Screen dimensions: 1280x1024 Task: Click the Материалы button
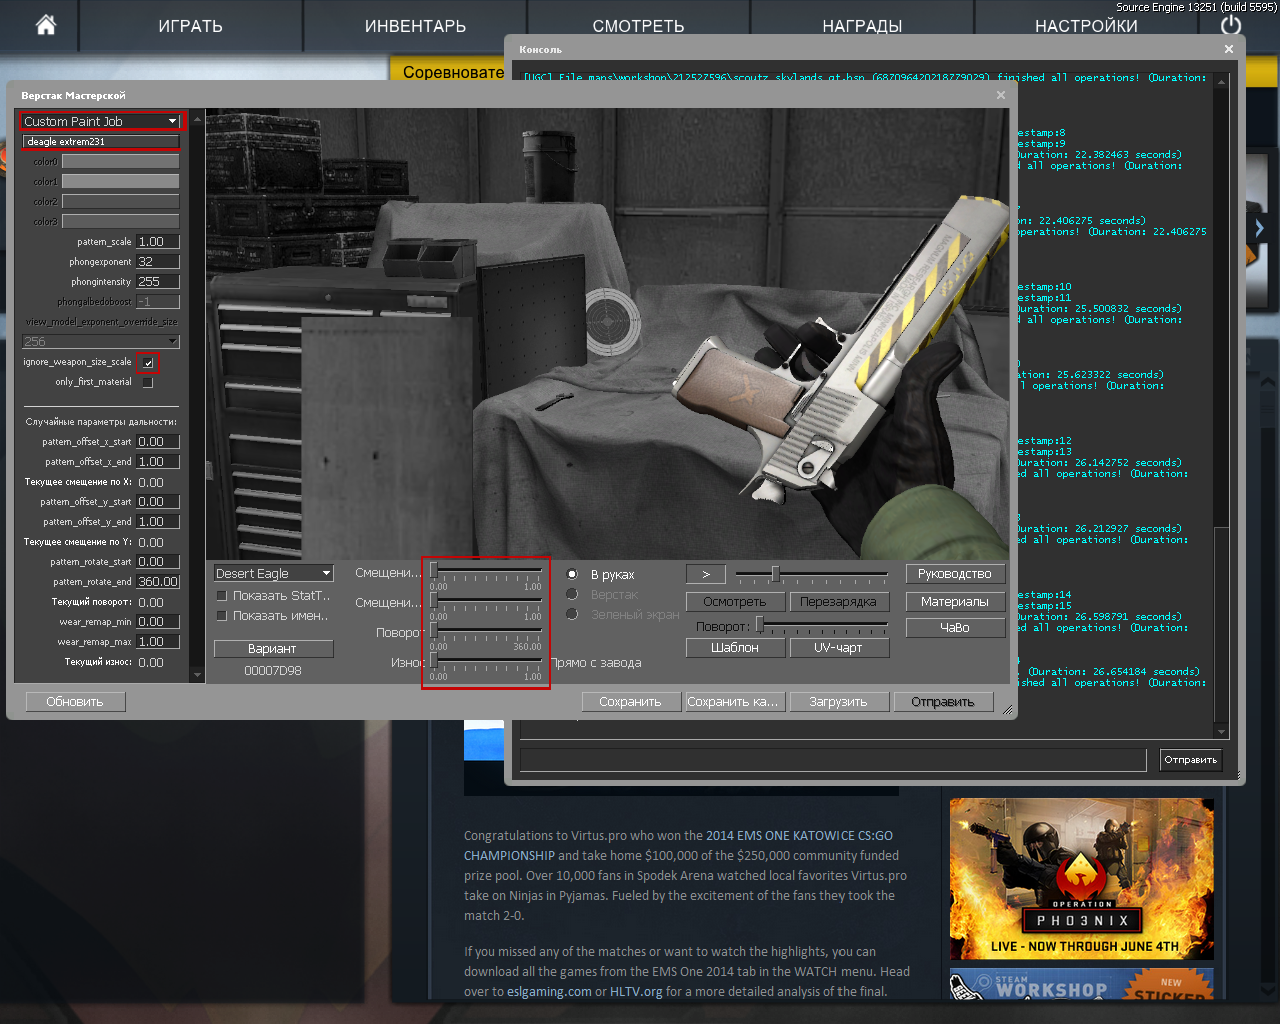coord(955,601)
